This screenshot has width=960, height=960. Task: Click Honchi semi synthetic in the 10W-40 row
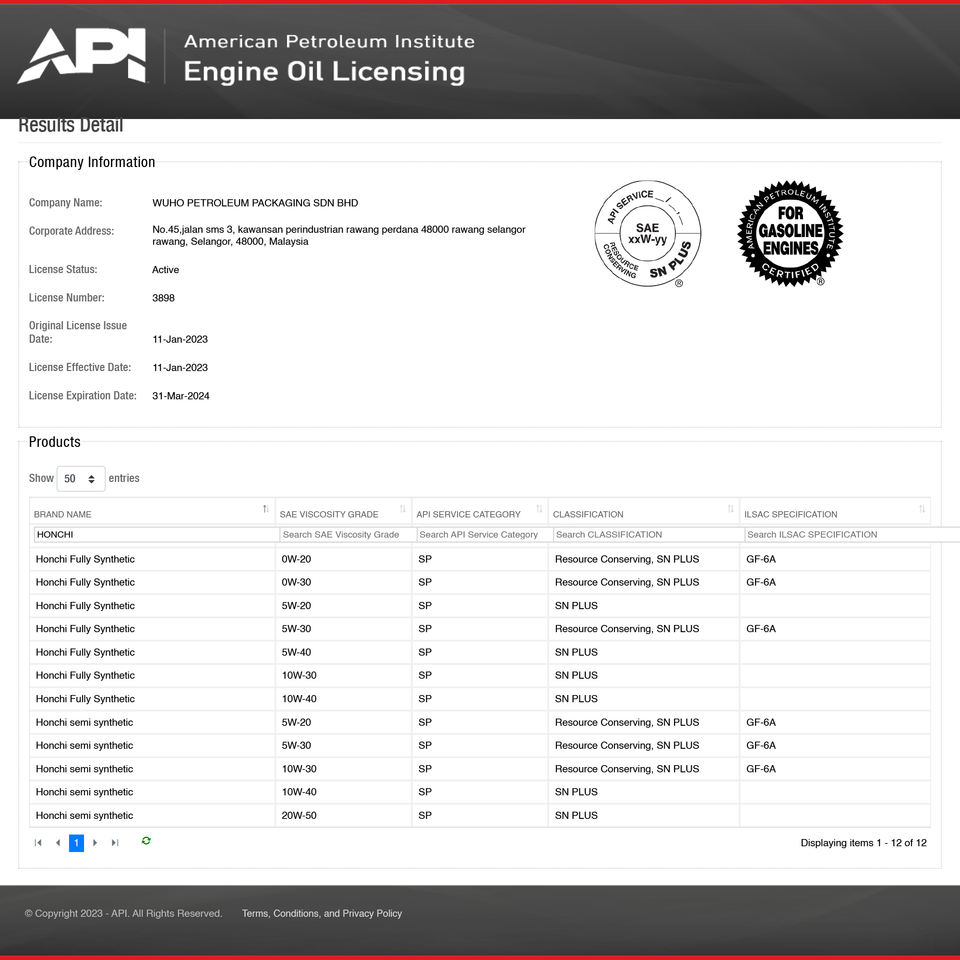(84, 792)
